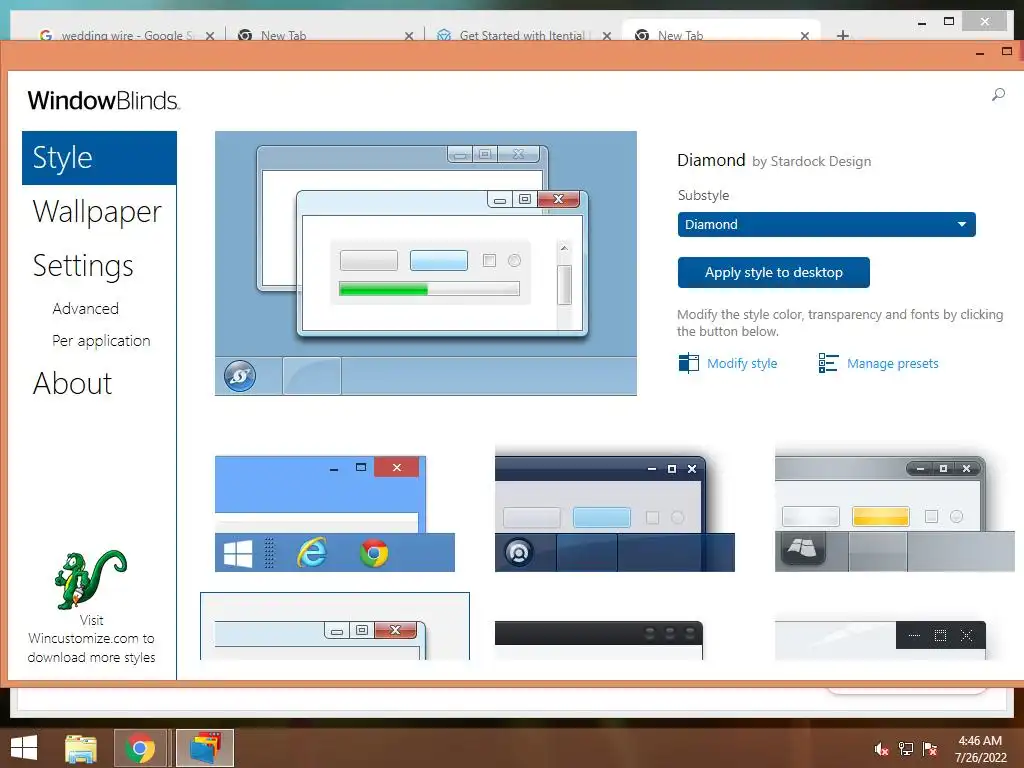Visit Wincustomize.com to download more styles
The height and width of the screenshot is (768, 1024).
(91, 639)
